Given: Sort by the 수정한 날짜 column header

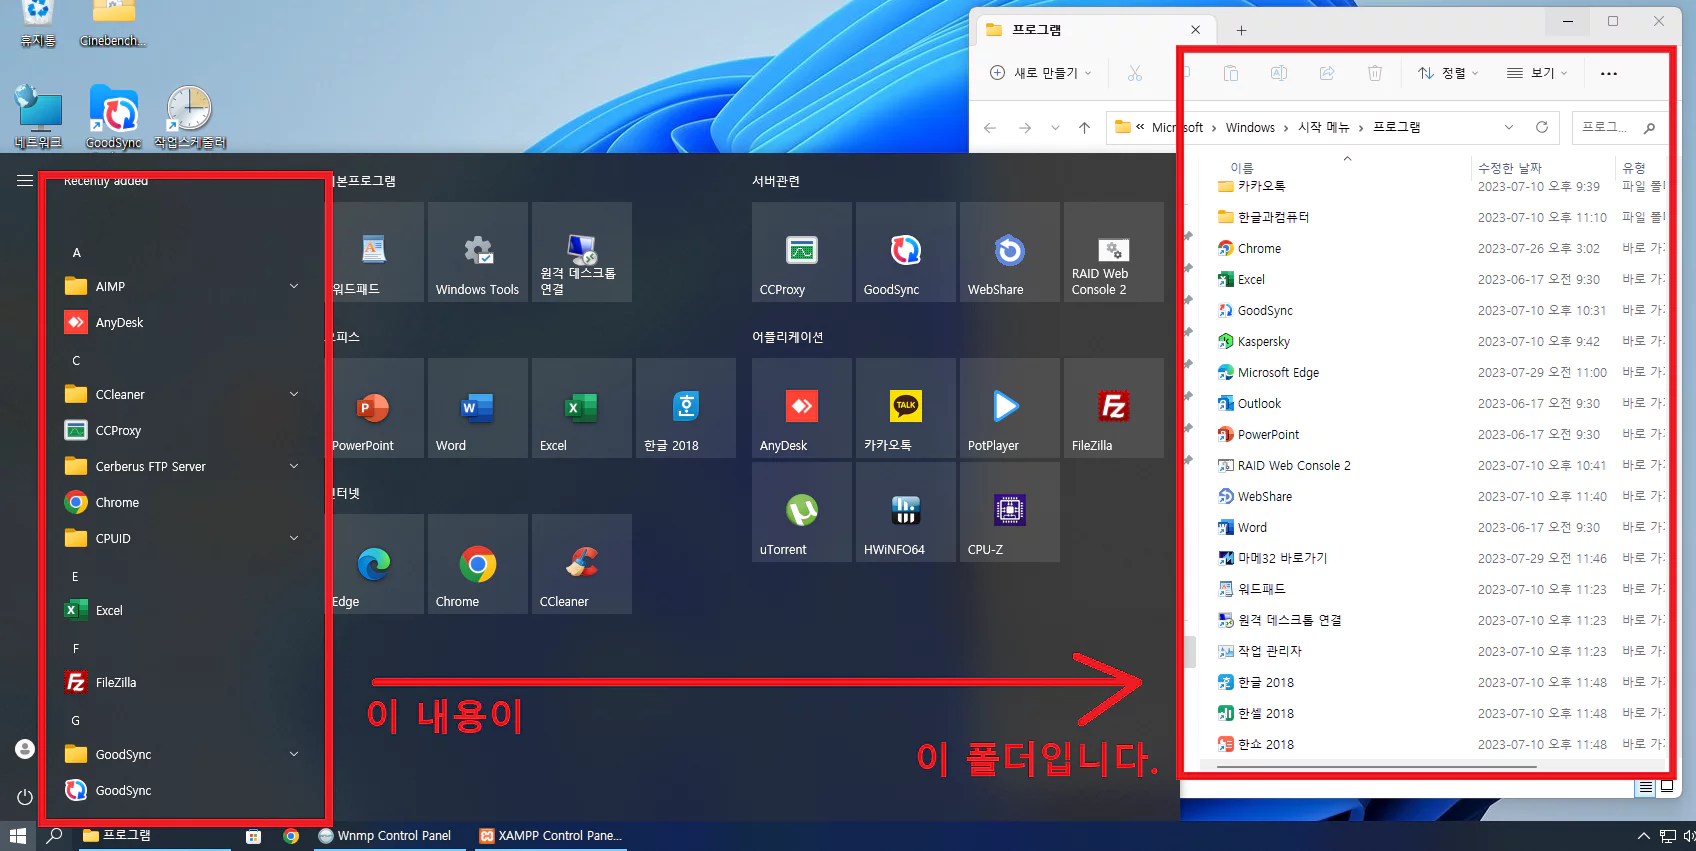Looking at the screenshot, I should (x=1509, y=167).
